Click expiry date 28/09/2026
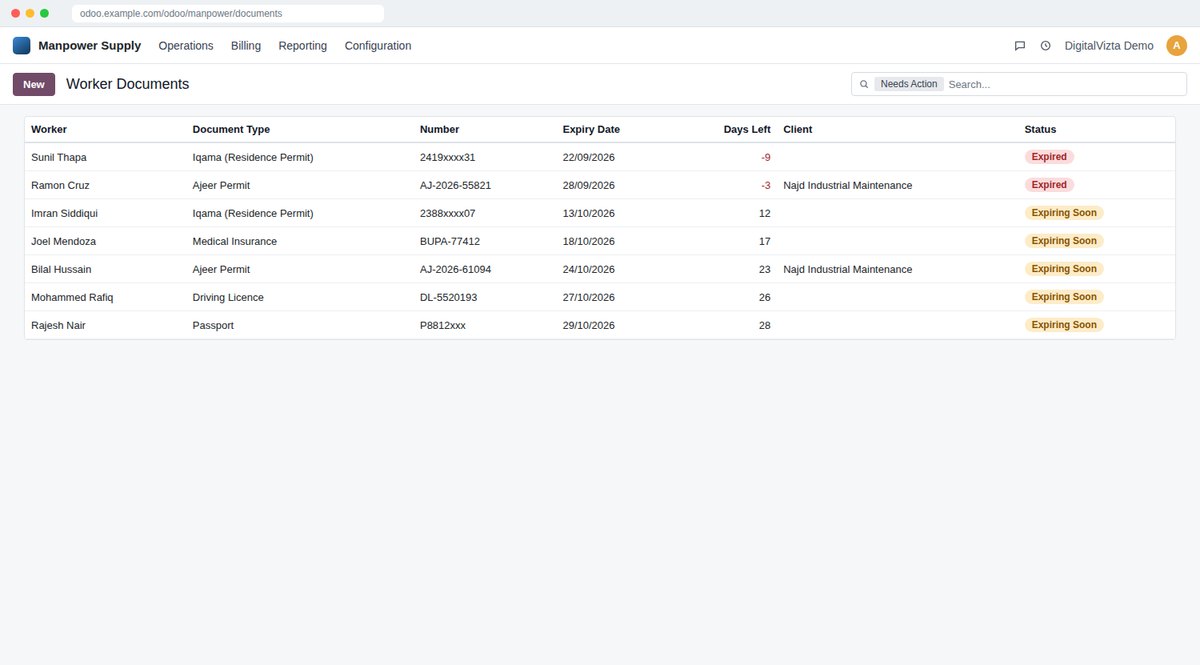Screen dimensions: 1200x665 coord(589,185)
